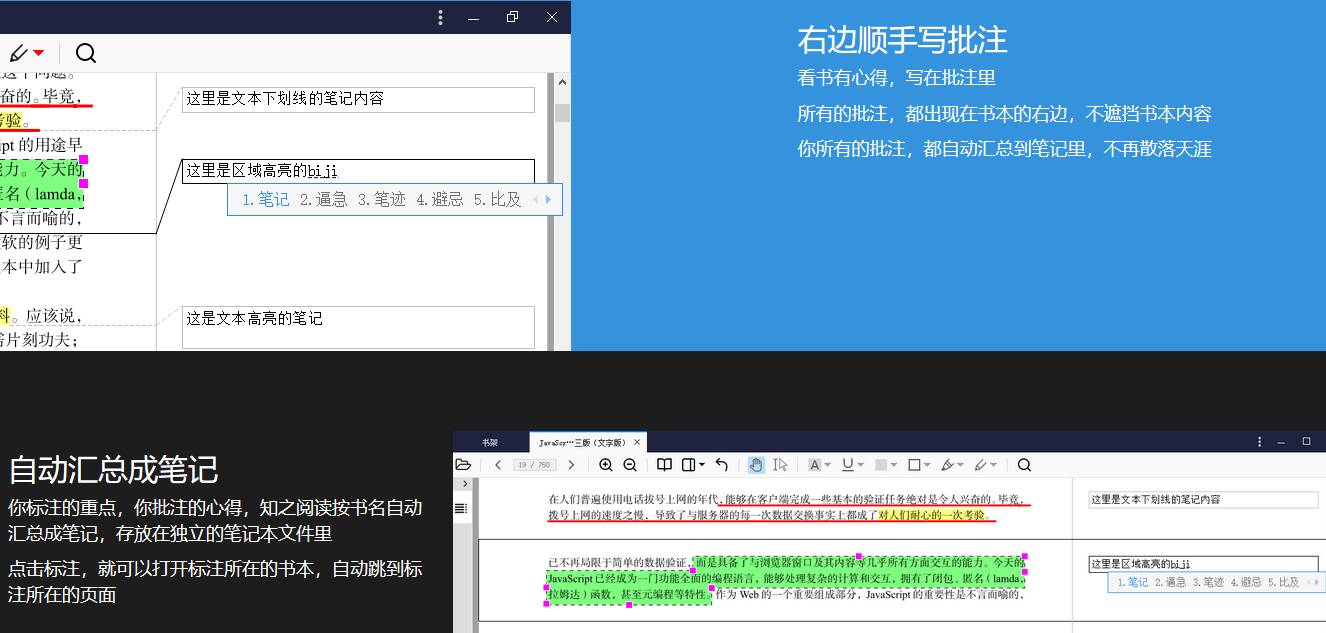Switch to the 书架 tab
Image resolution: width=1326 pixels, height=633 pixels.
pyautogui.click(x=490, y=442)
